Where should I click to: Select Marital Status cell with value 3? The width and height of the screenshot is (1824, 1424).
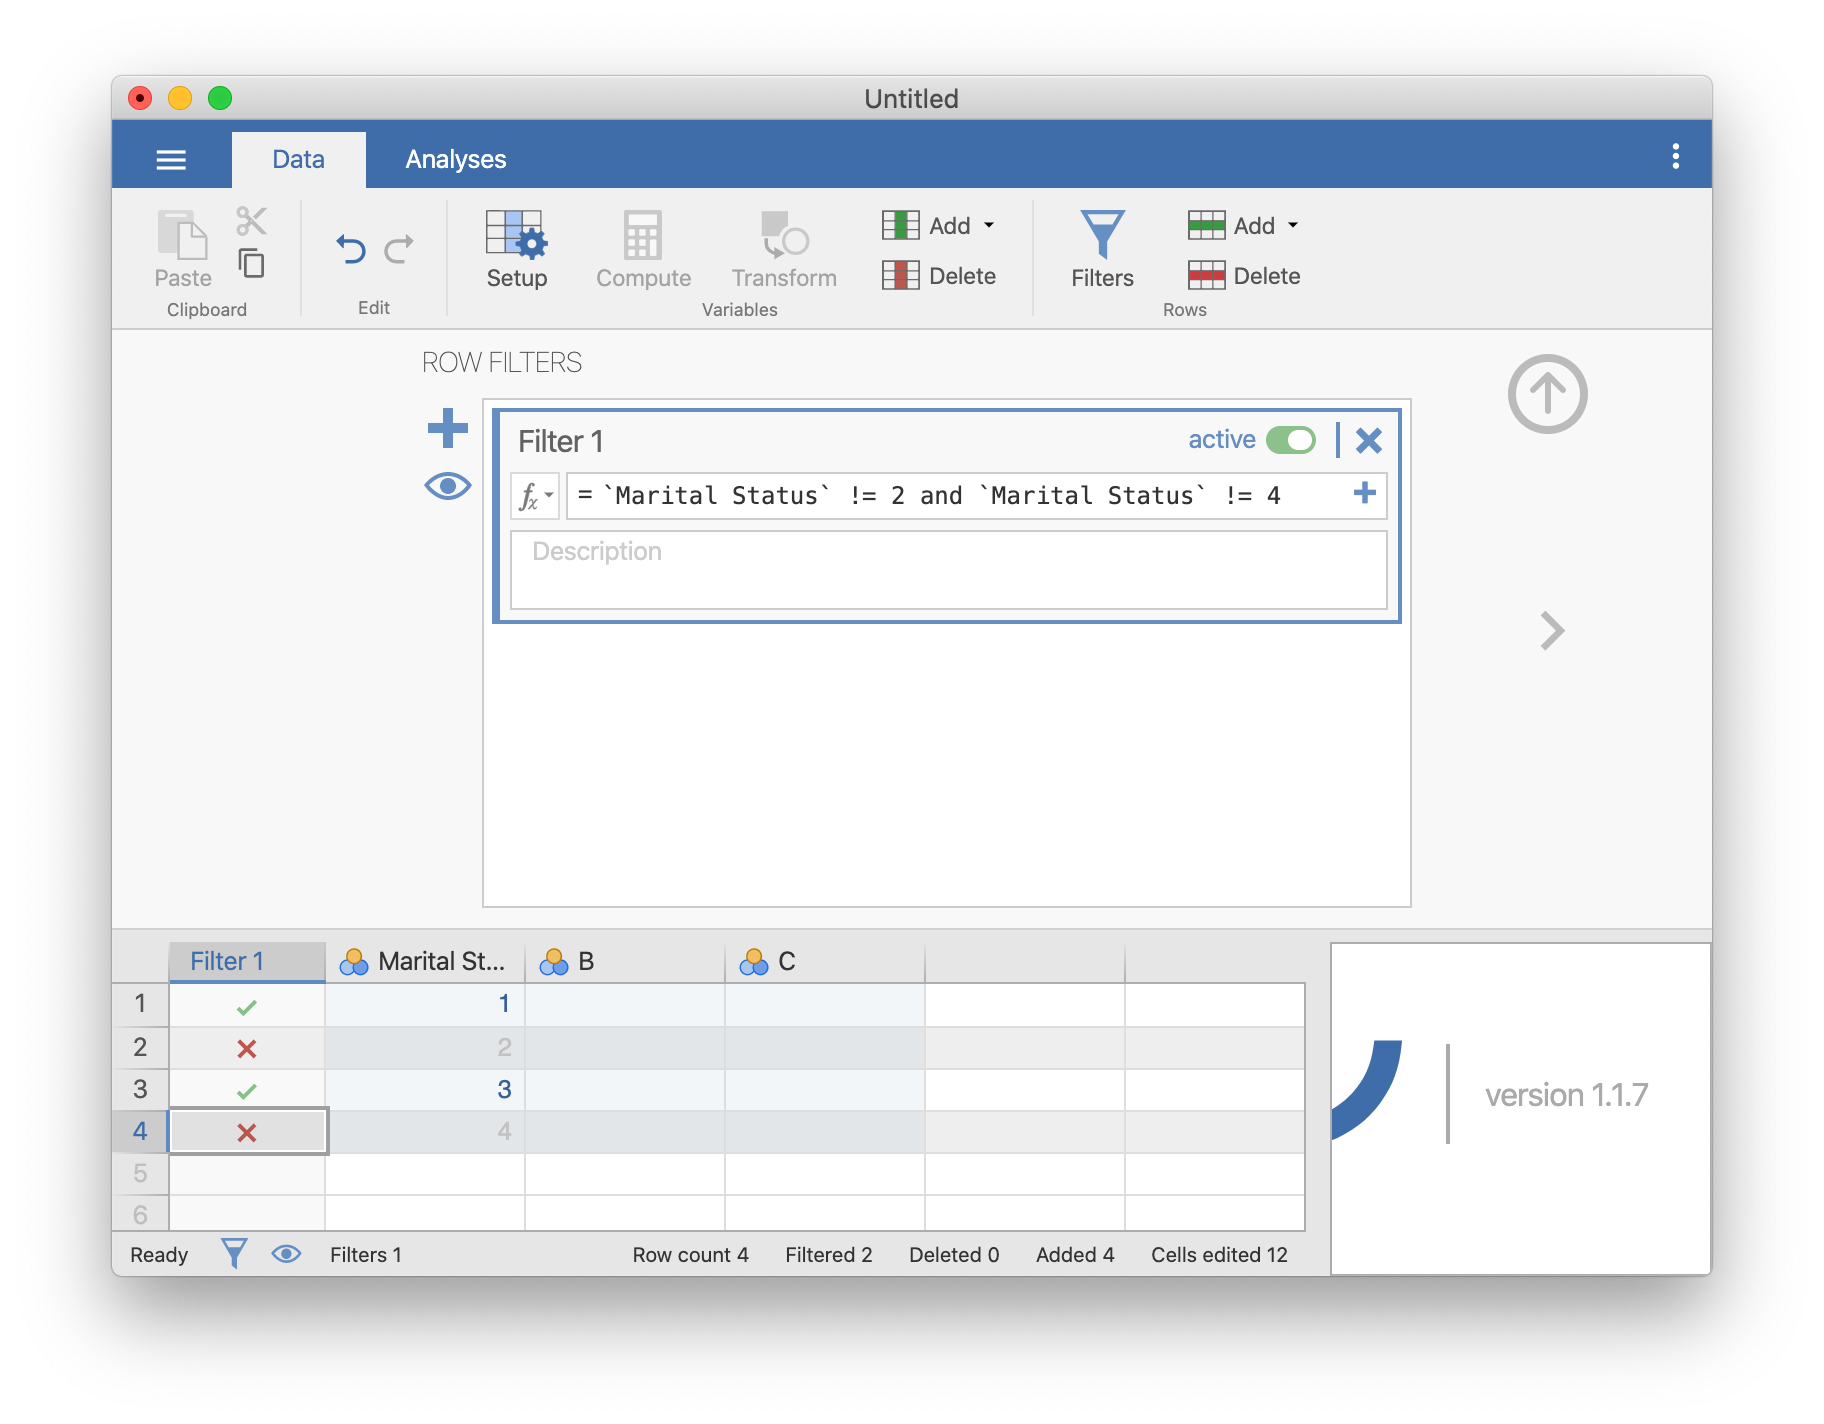425,1089
